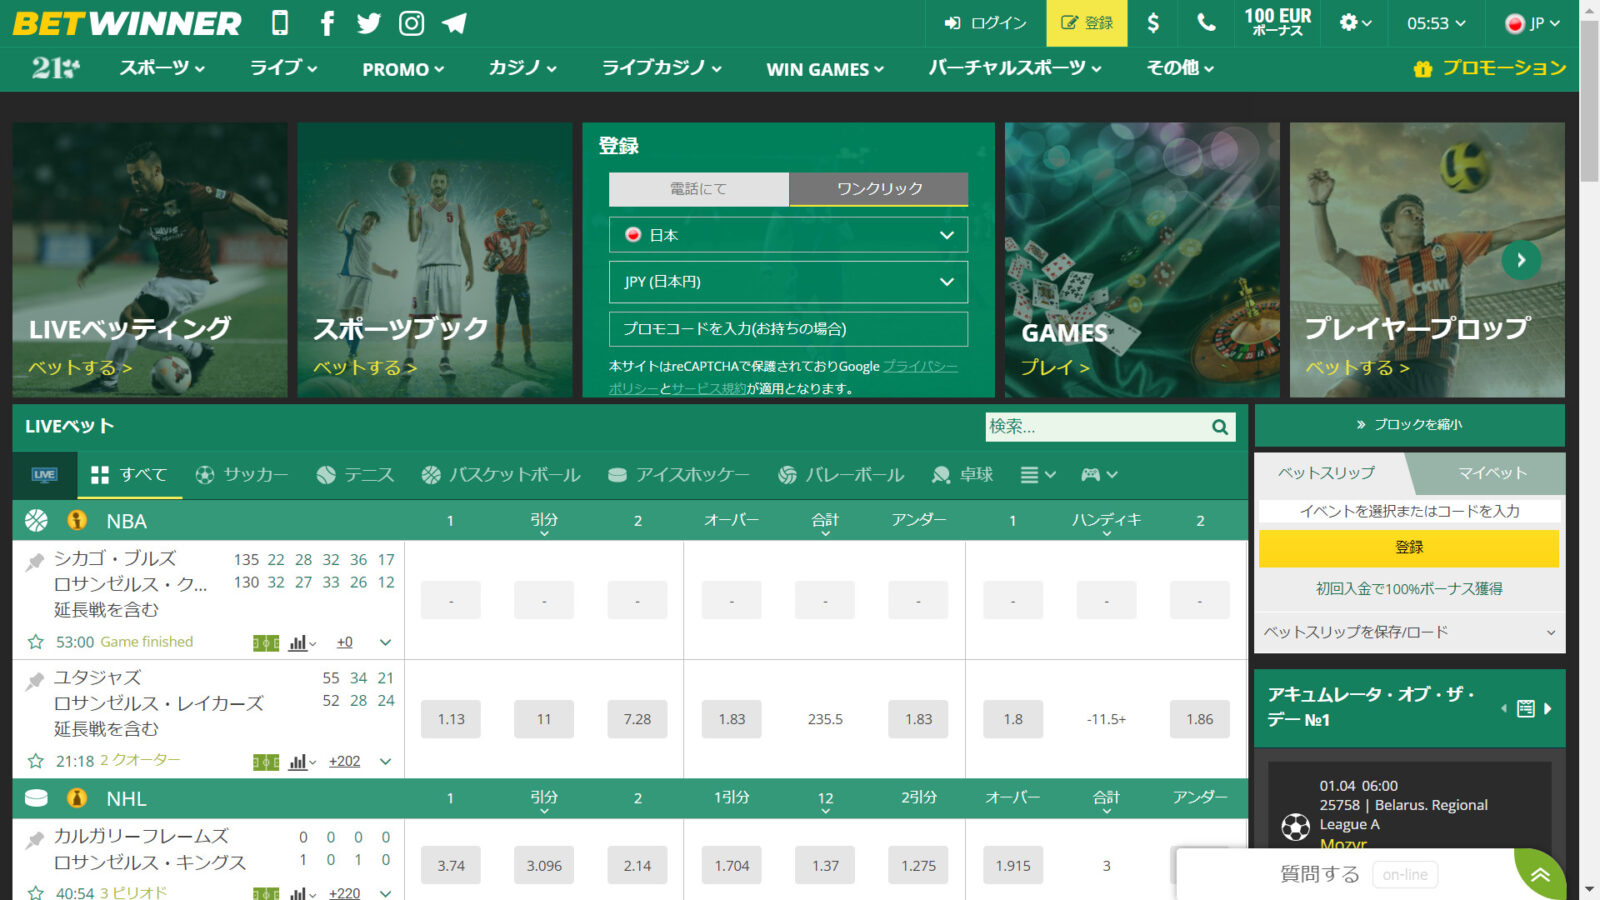Open the ライブ menu
This screenshot has width=1600, height=900.
point(283,68)
